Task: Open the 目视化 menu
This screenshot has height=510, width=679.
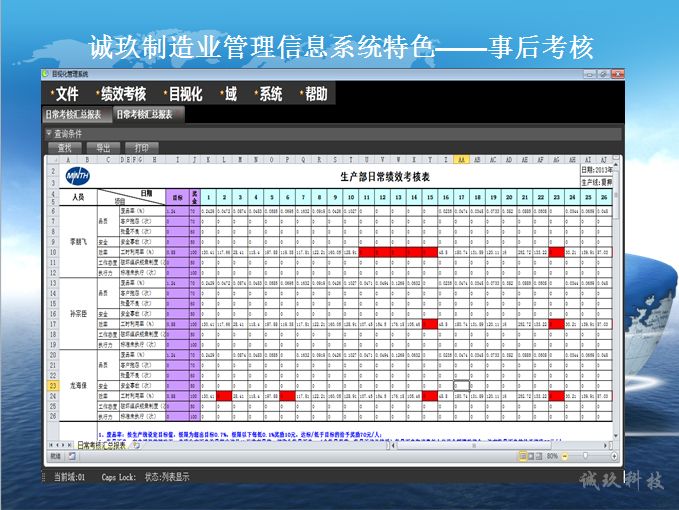Action: (183, 94)
